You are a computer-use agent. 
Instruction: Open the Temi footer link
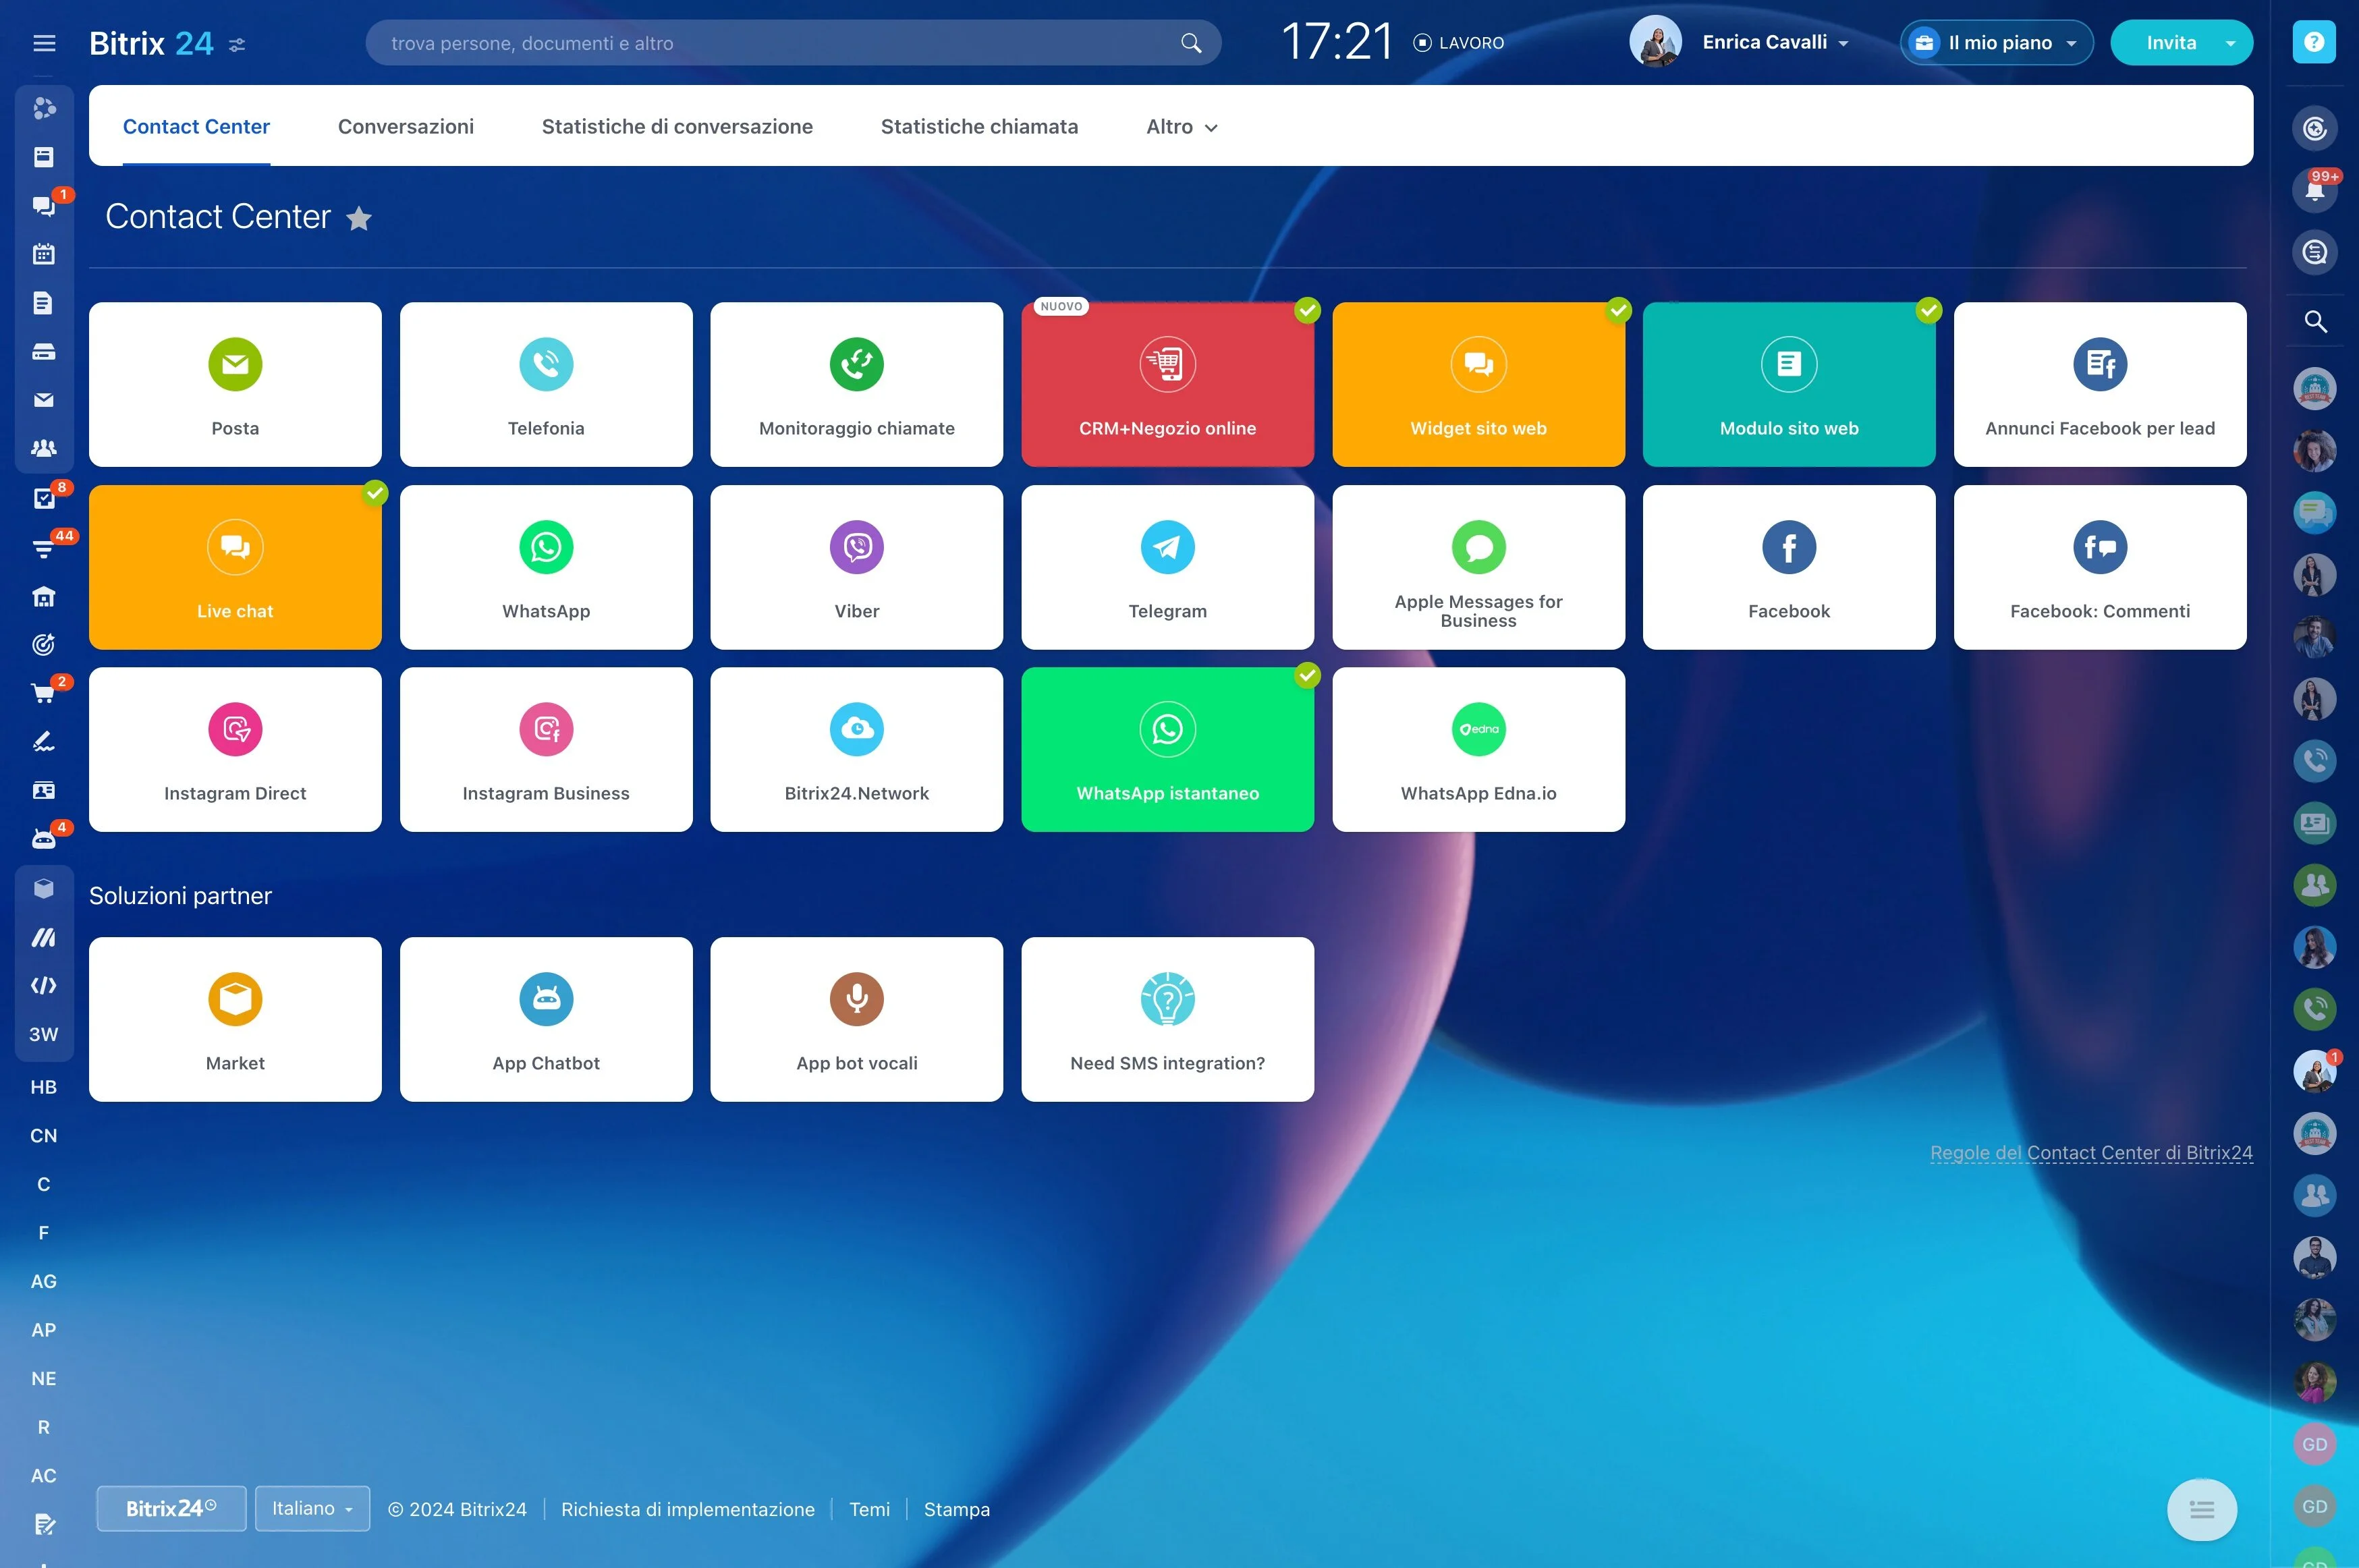point(869,1509)
